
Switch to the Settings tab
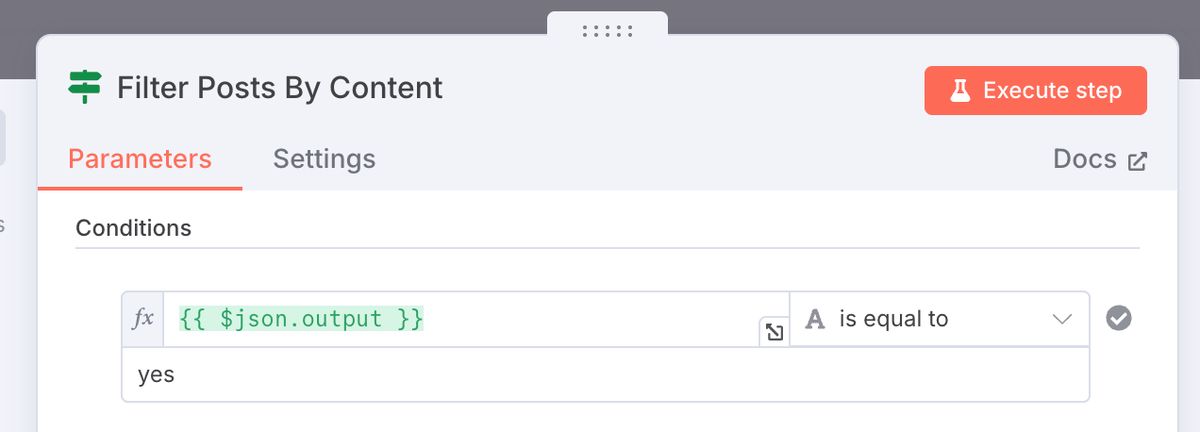point(324,159)
